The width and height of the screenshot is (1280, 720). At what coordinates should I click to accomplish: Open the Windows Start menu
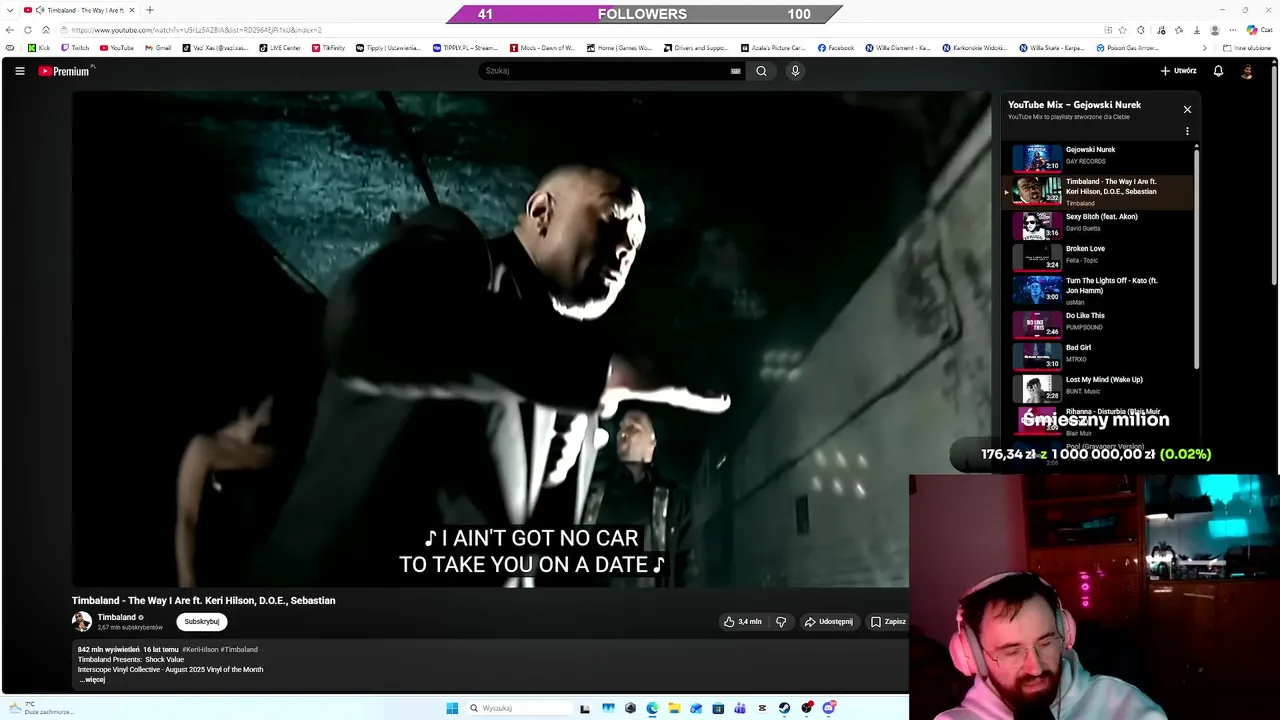click(452, 708)
